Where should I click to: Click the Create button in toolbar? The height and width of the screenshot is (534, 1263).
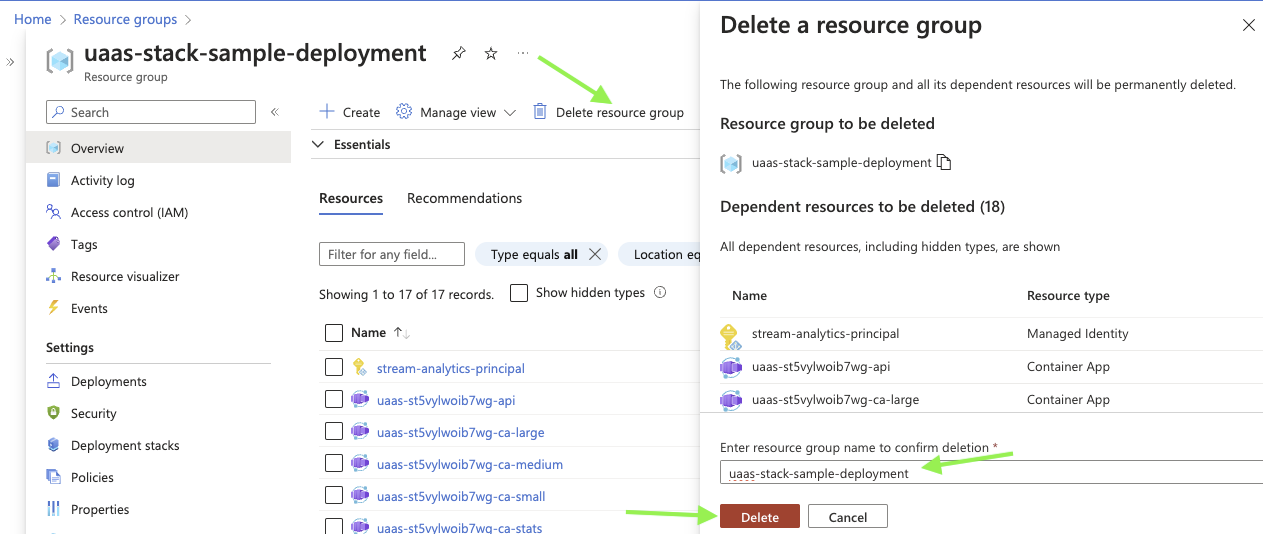[x=349, y=112]
